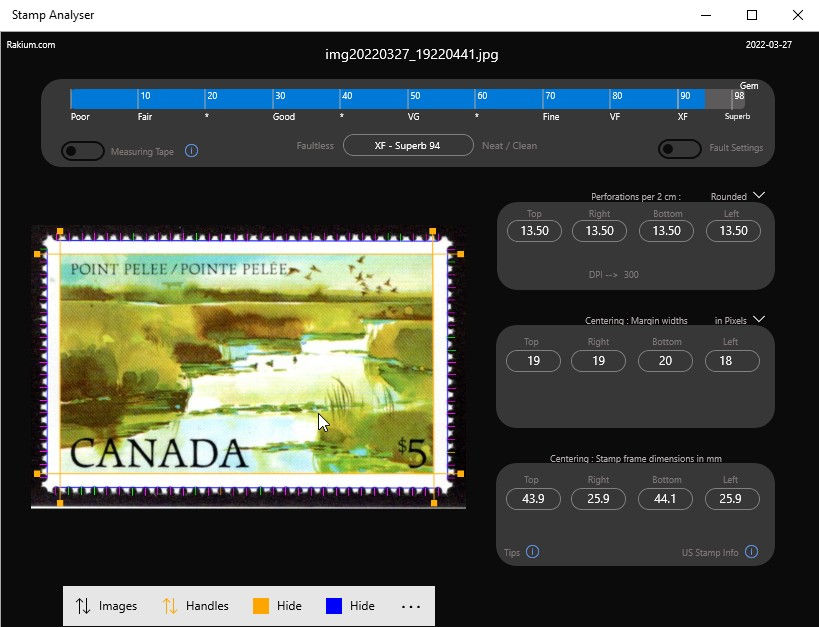
Task: Hide the blue perforation overlay
Action: point(350,606)
